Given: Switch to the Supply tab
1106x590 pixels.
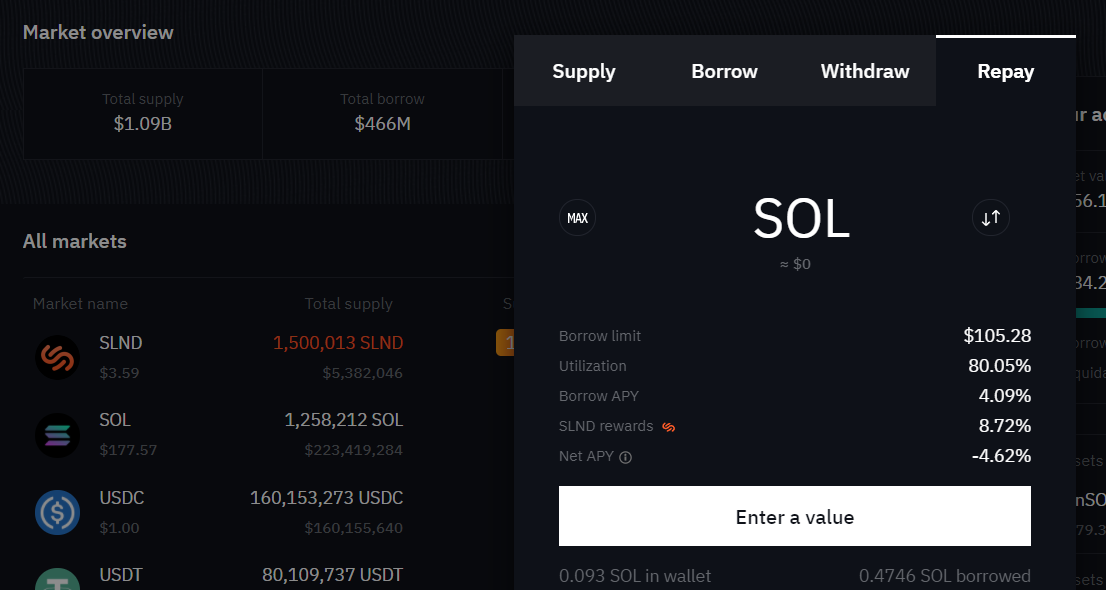Looking at the screenshot, I should 584,71.
